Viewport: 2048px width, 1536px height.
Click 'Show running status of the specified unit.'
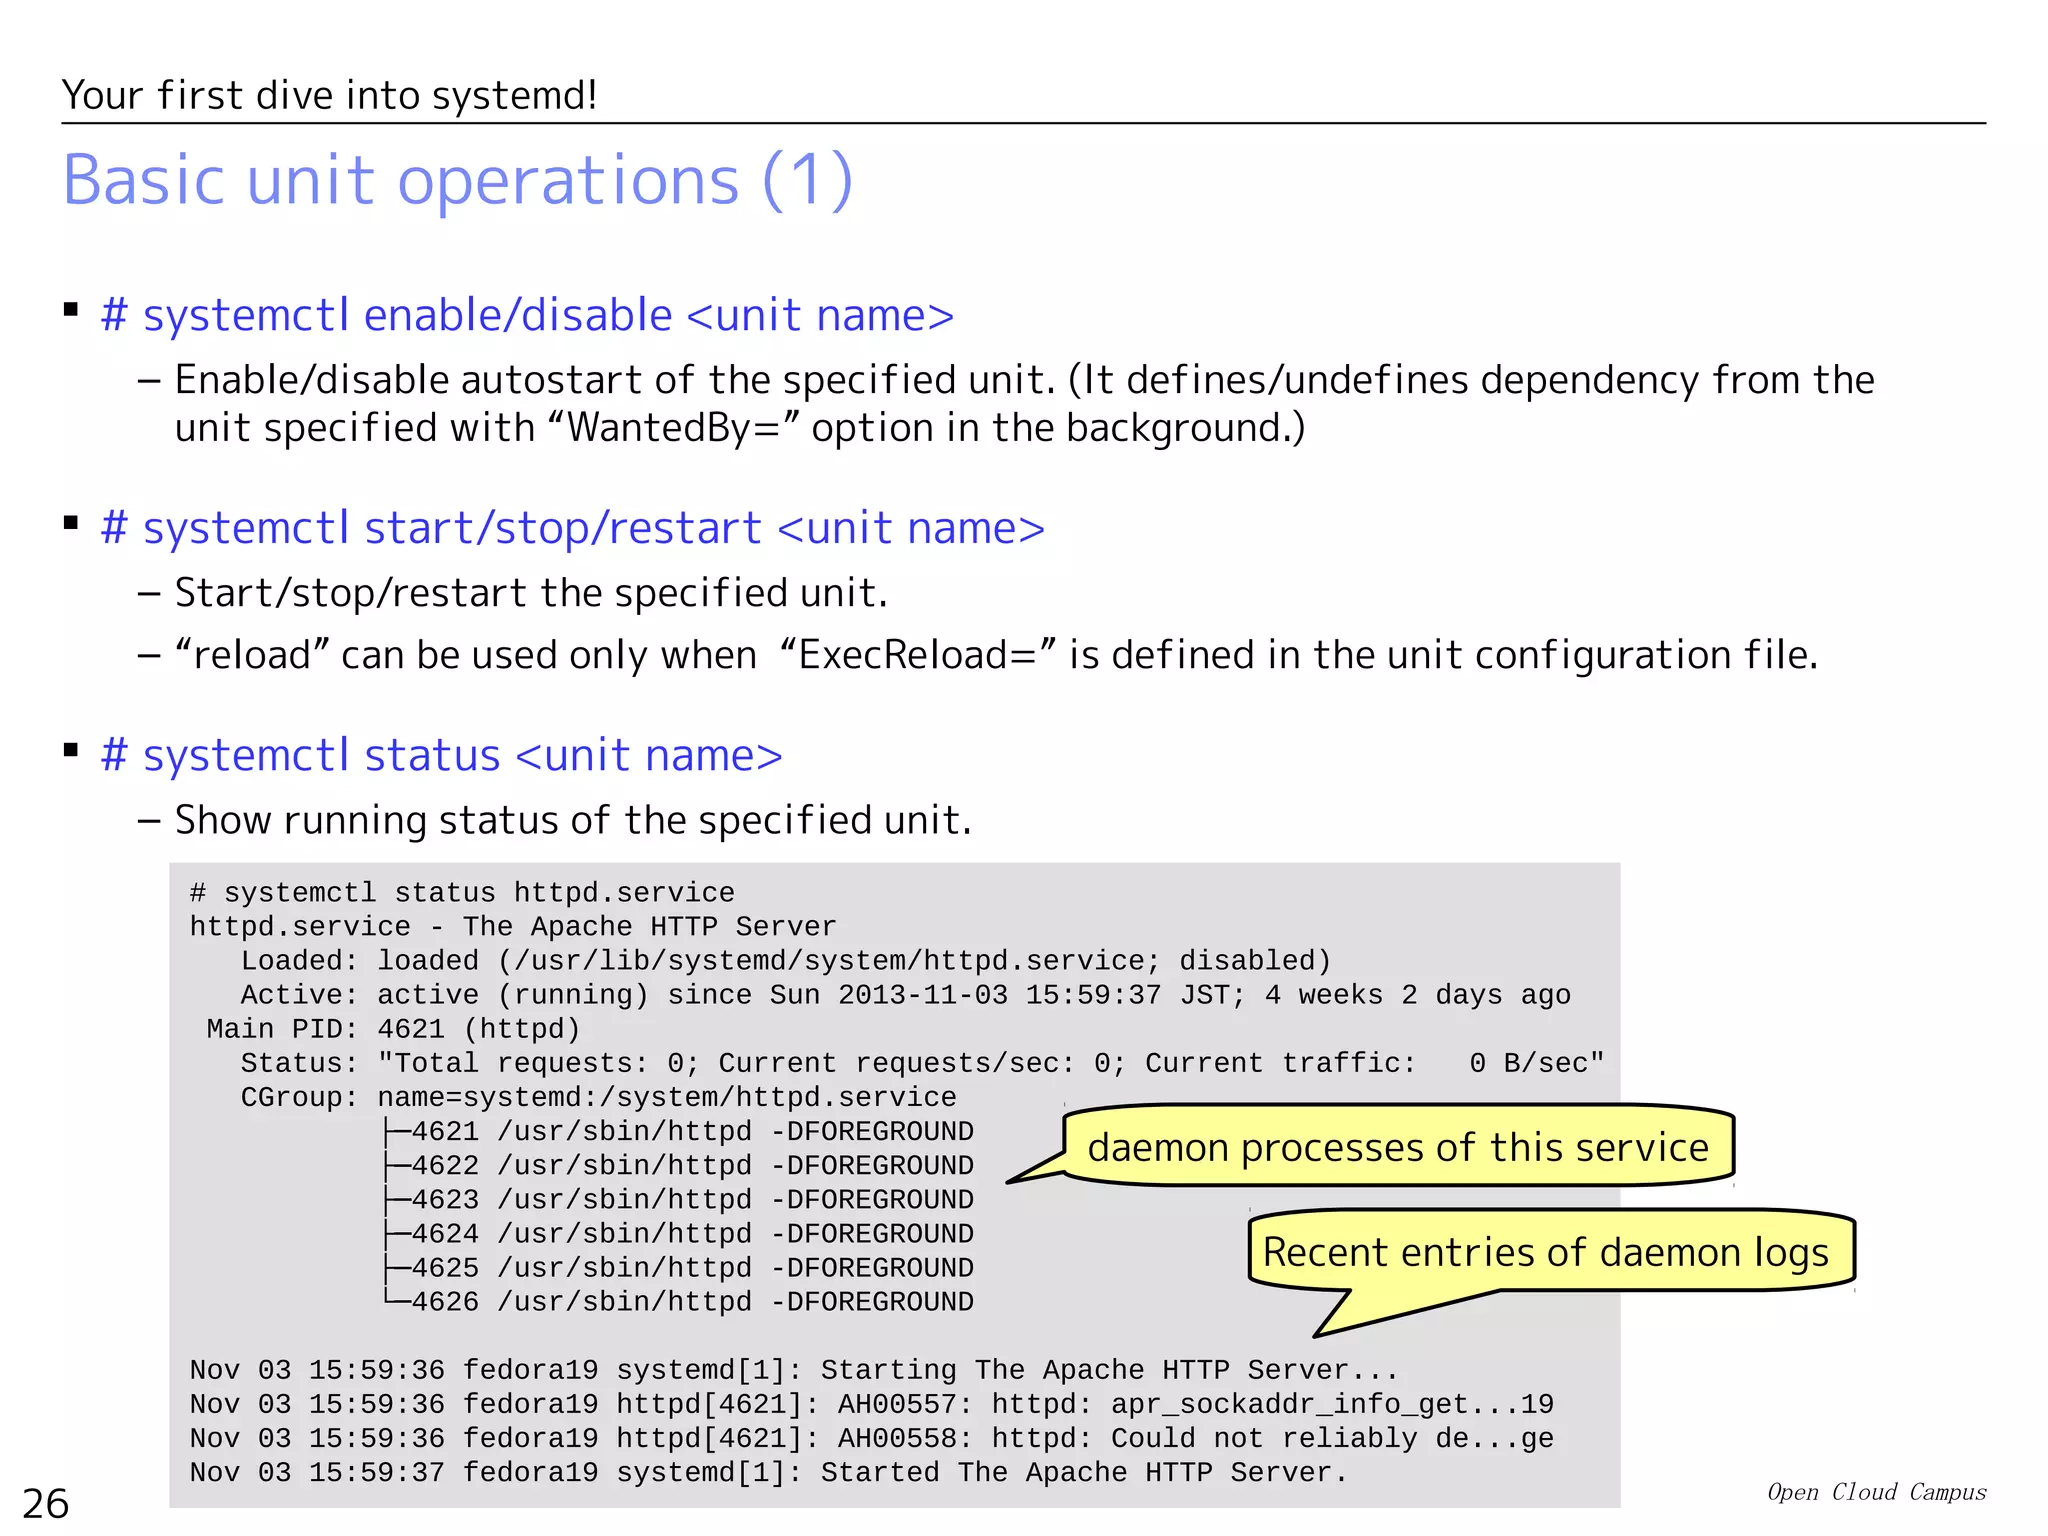pyautogui.click(x=573, y=820)
